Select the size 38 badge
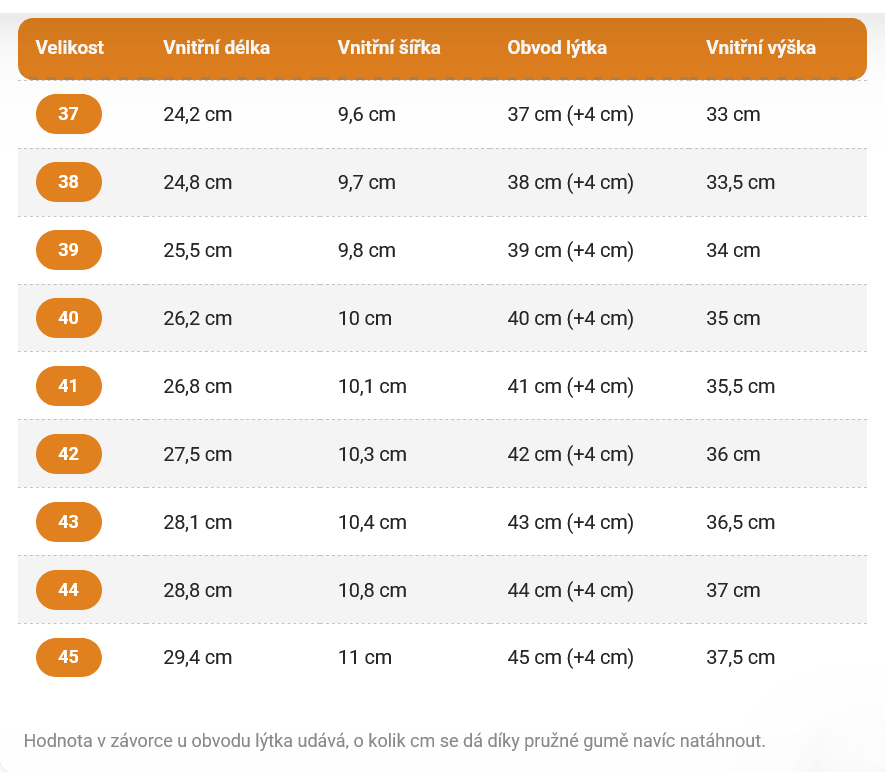 (69, 182)
